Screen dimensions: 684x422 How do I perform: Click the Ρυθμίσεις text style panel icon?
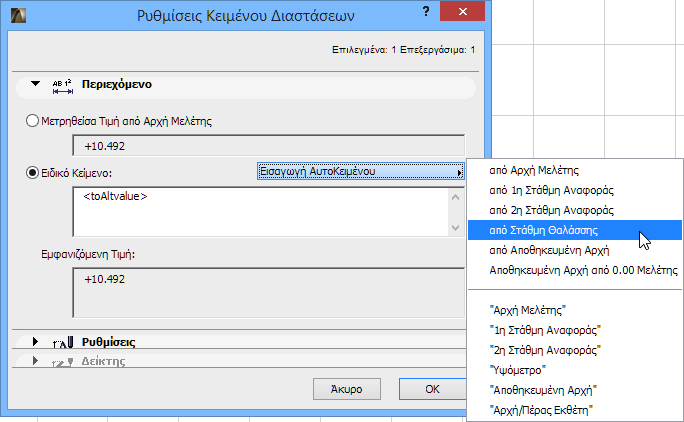click(x=63, y=343)
